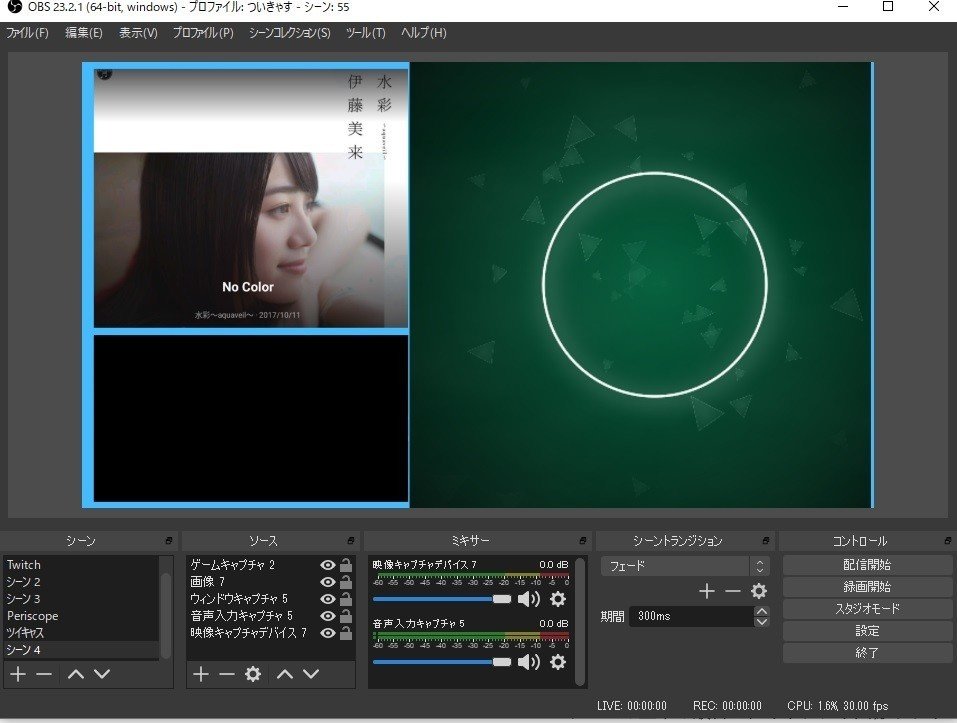Adjust 音声入力キャプチャ 5 volume slider
Image resolution: width=957 pixels, height=723 pixels.
coord(442,662)
